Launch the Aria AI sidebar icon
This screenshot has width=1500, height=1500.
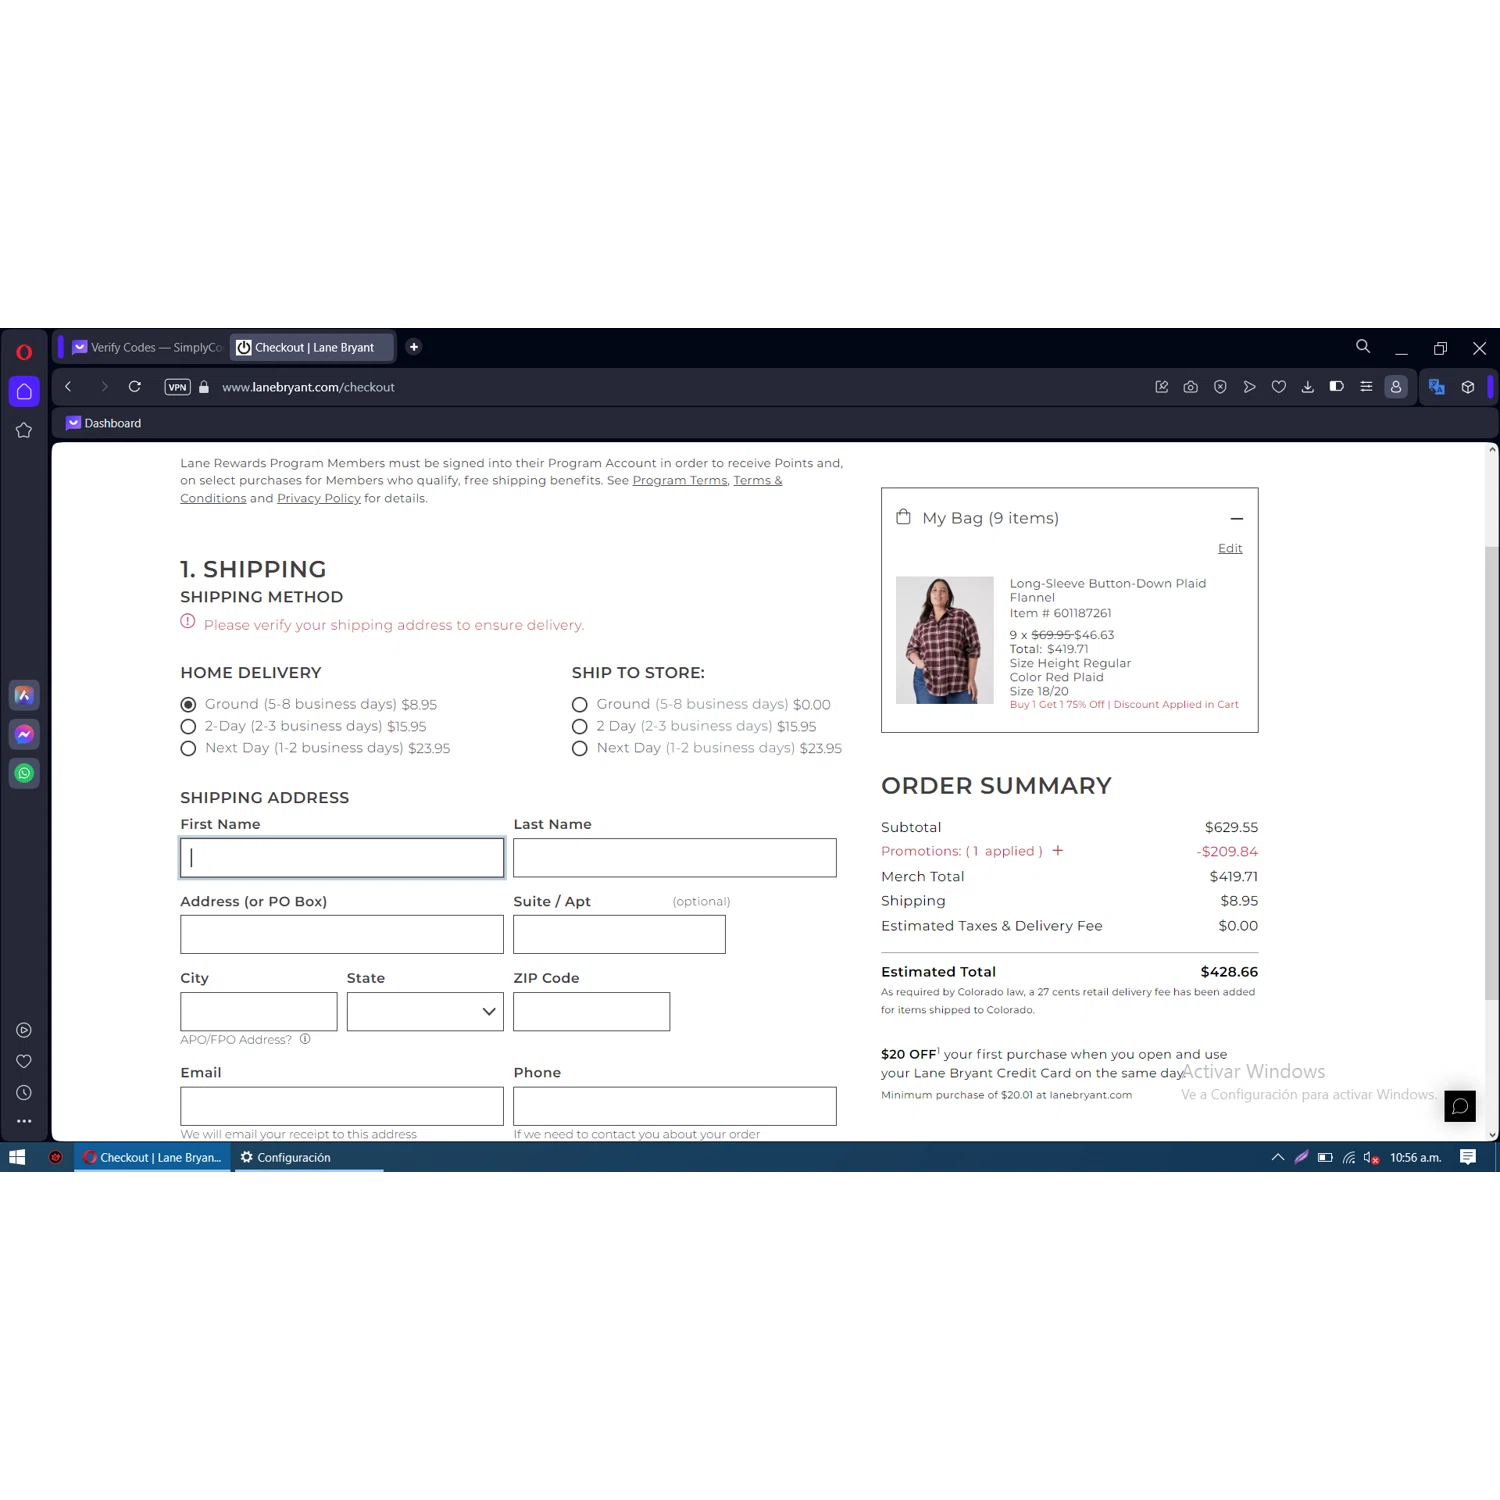coord(24,695)
